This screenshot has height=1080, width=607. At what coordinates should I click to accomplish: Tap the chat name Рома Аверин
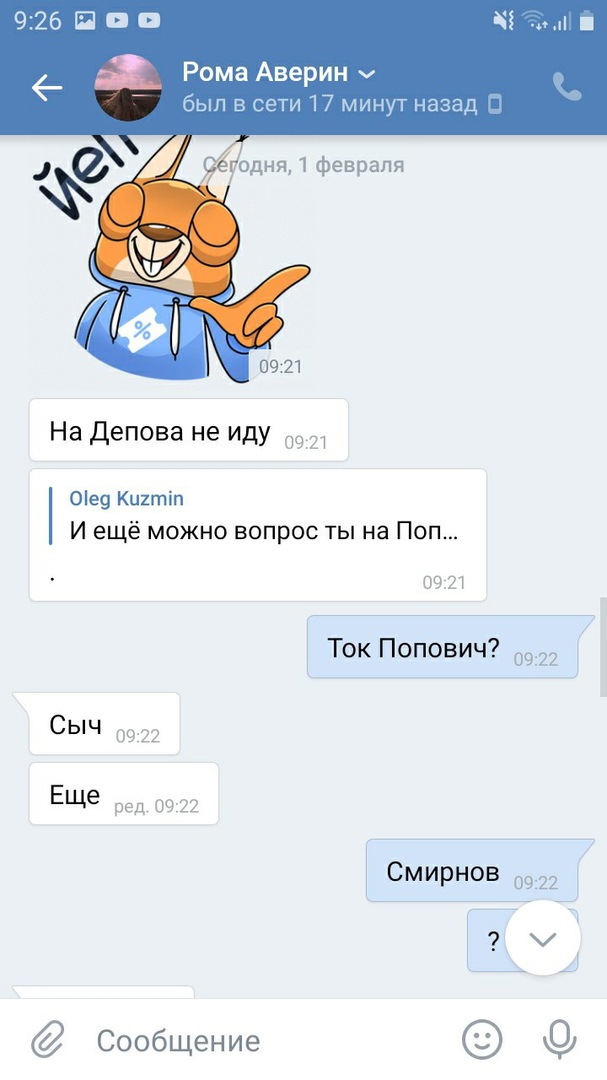[267, 72]
